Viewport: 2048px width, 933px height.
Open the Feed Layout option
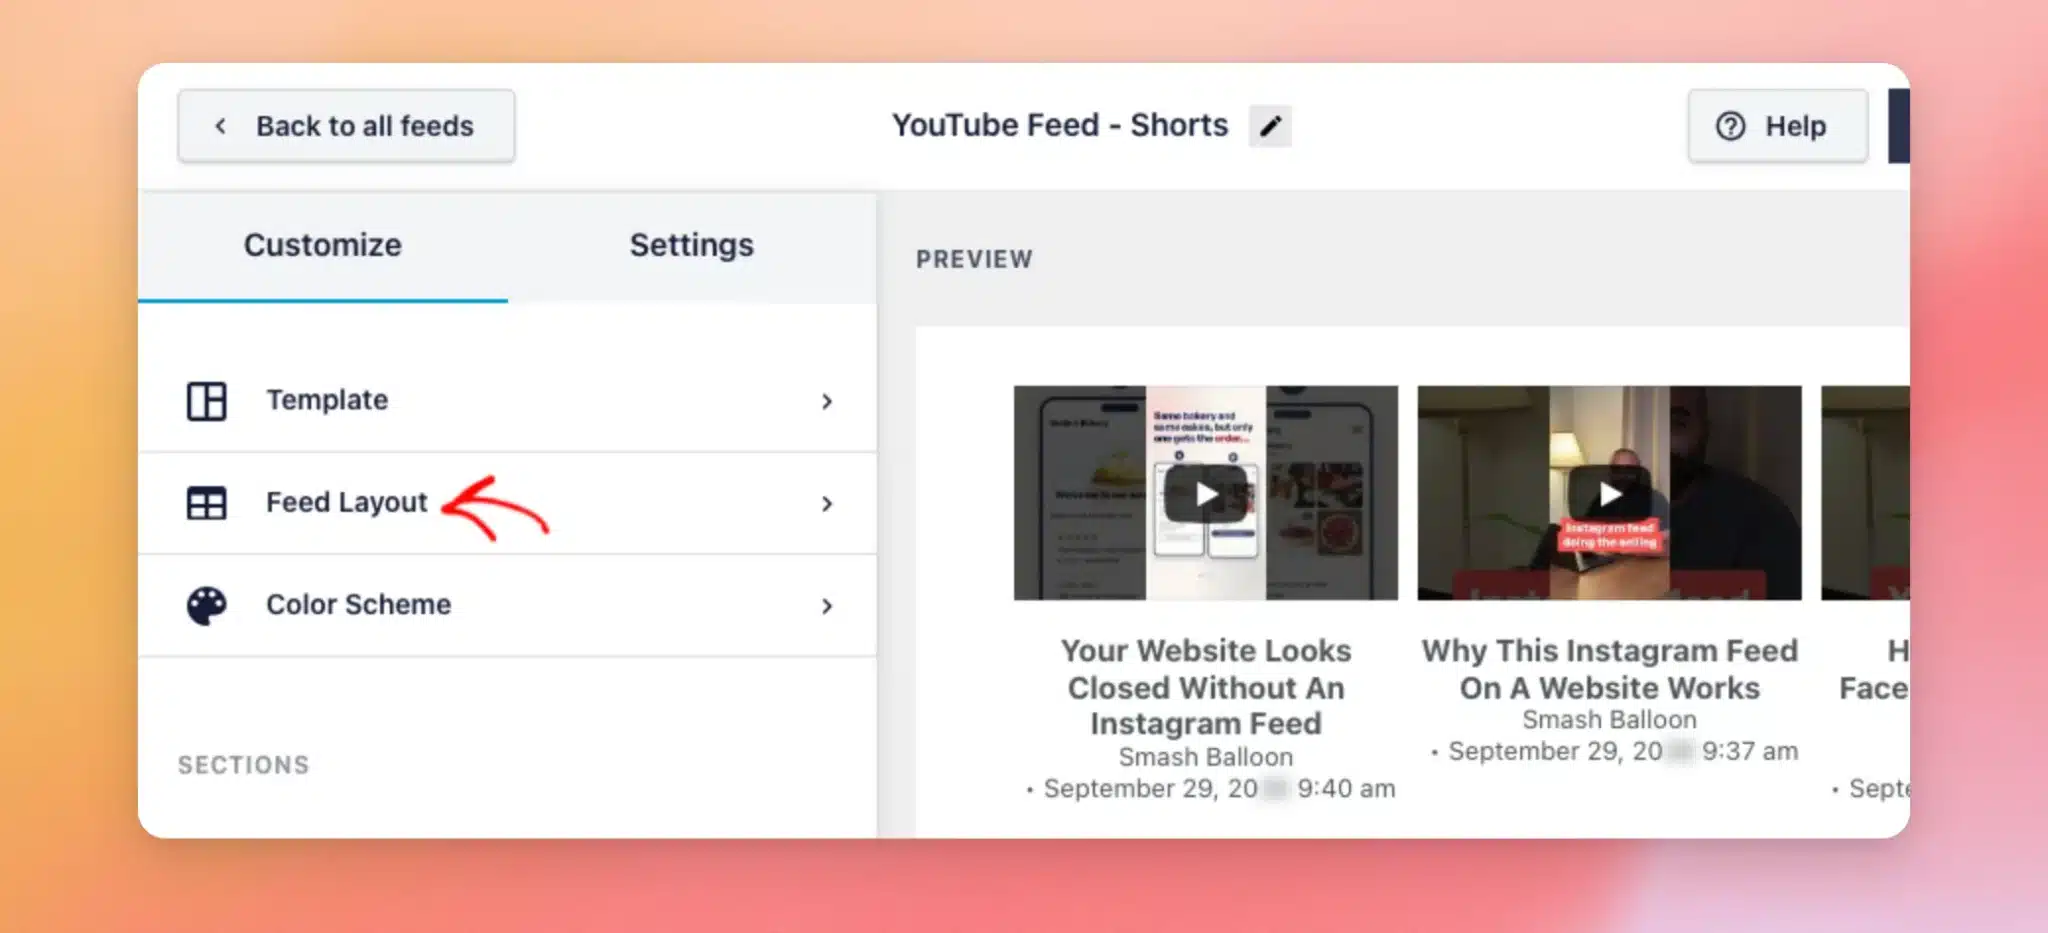(508, 503)
